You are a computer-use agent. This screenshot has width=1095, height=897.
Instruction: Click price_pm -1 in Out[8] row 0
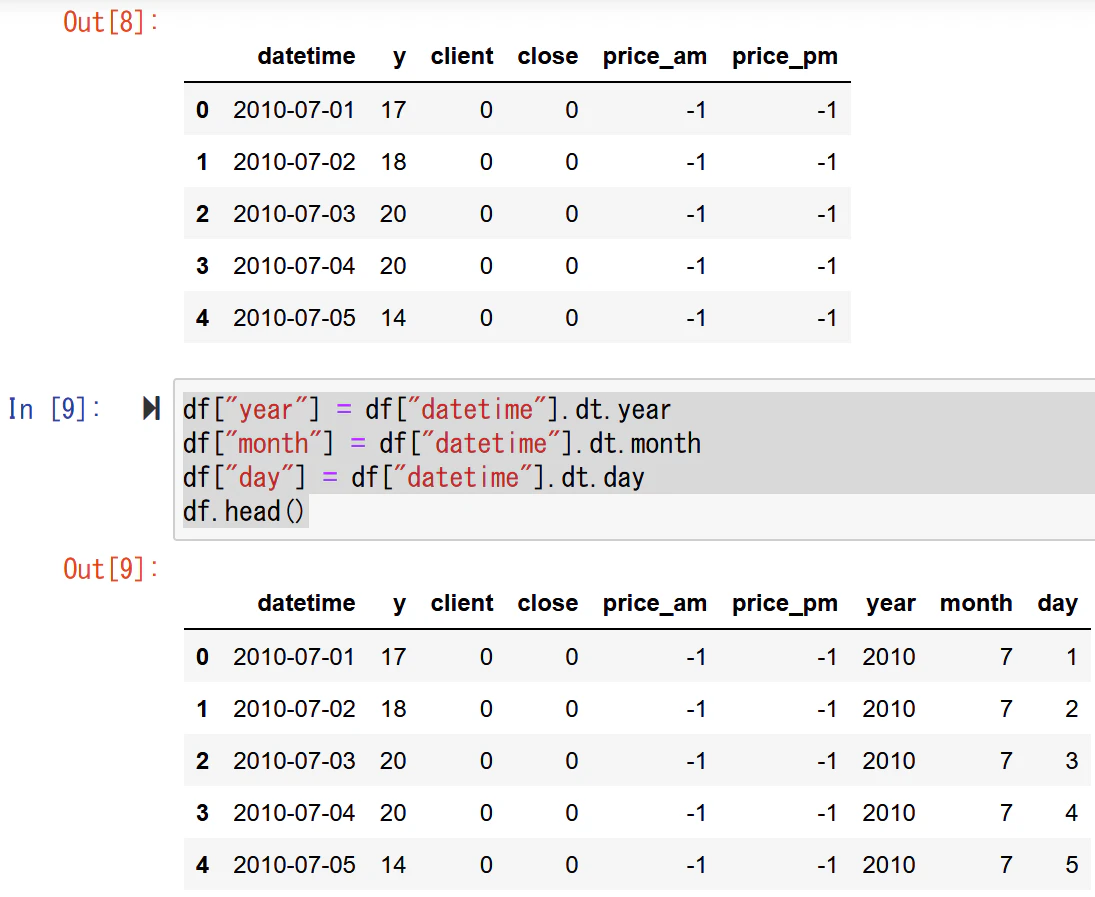point(827,110)
